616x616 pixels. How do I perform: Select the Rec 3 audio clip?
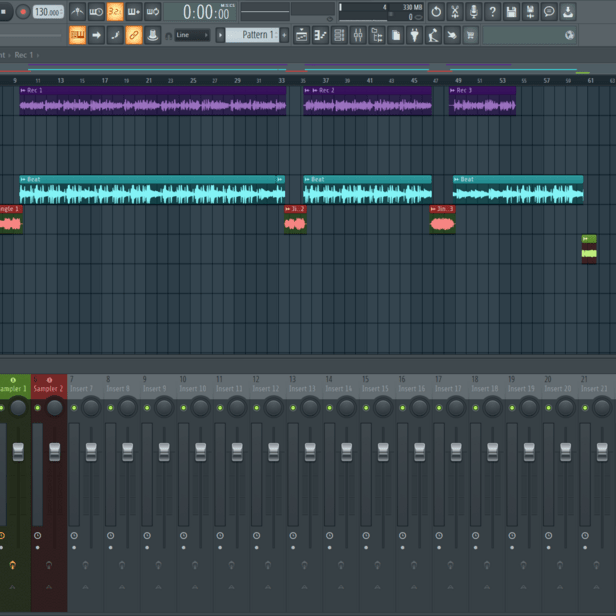point(482,101)
